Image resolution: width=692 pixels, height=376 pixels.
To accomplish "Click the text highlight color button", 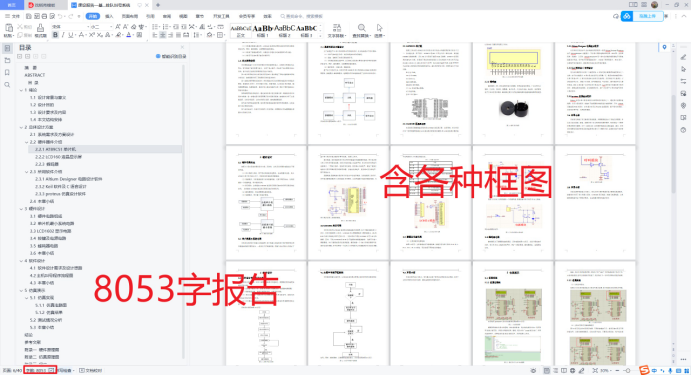I will point(119,35).
